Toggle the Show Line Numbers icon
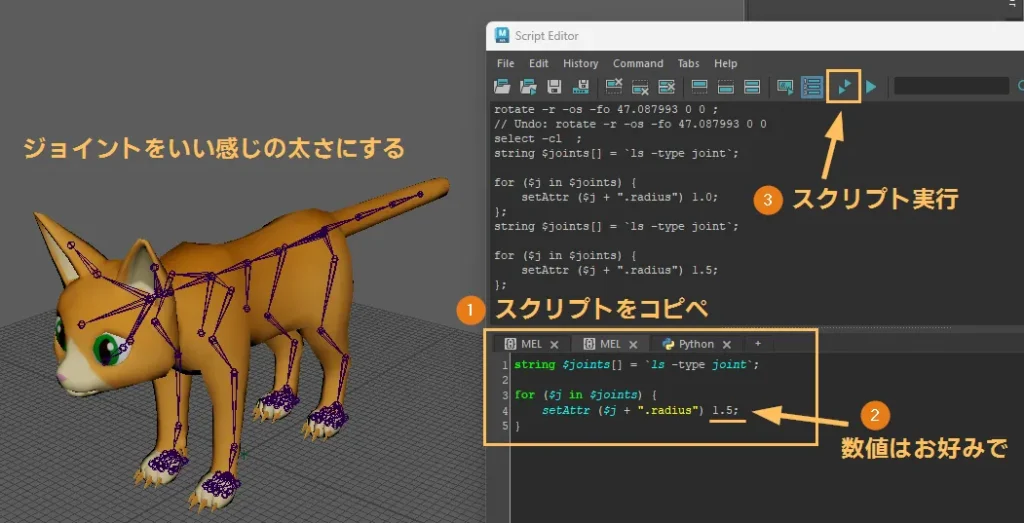 (x=812, y=86)
